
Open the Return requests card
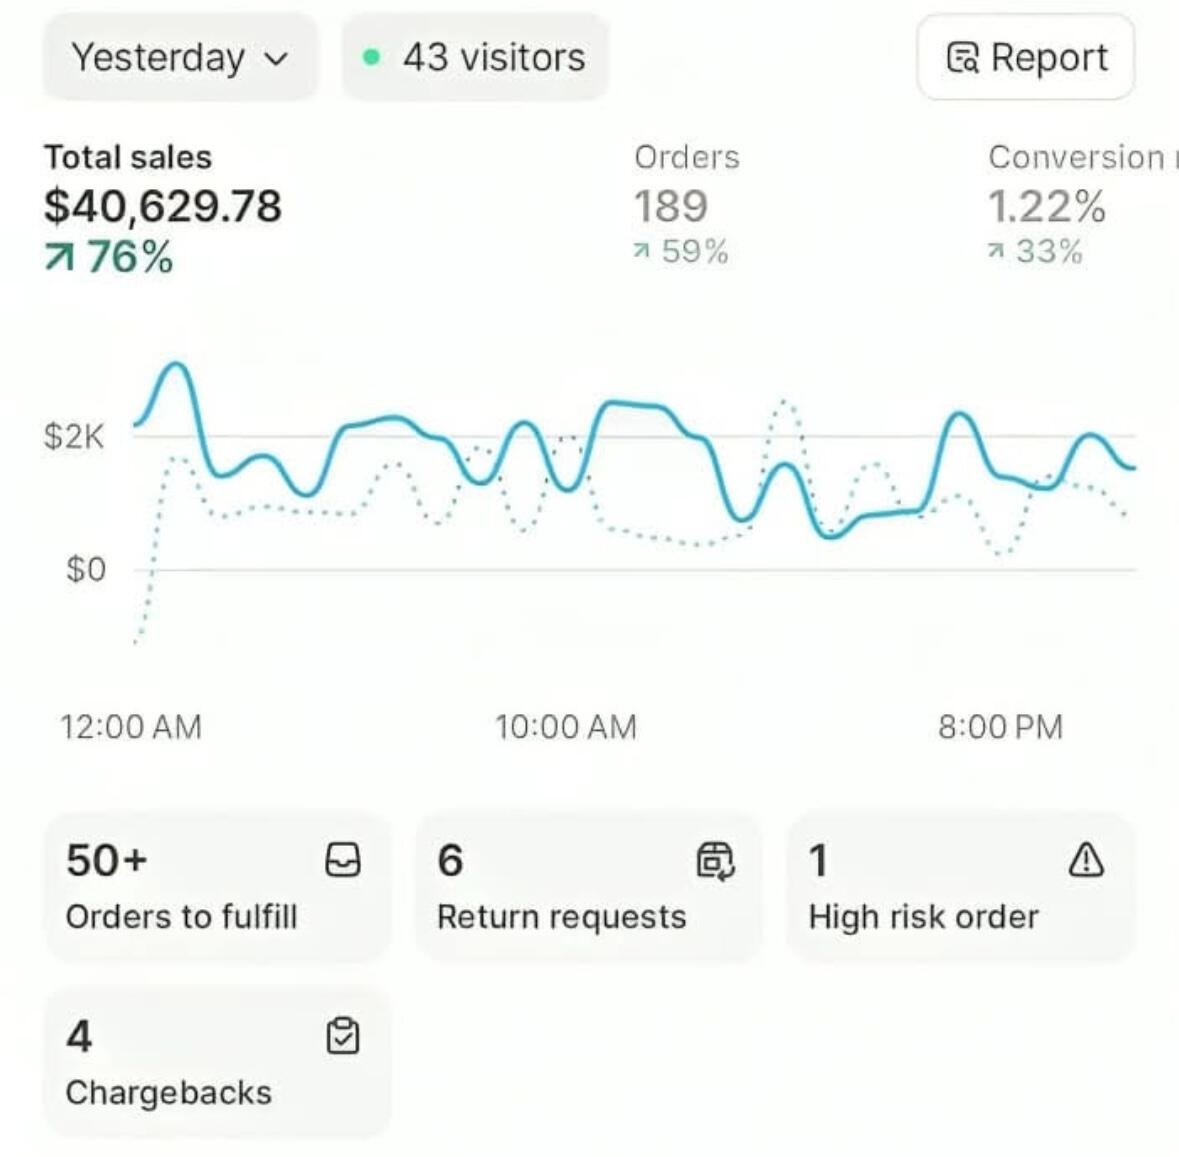(588, 887)
